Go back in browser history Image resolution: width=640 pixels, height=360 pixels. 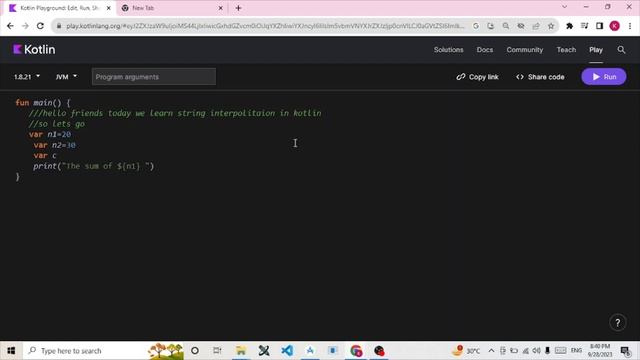[x=10, y=26]
